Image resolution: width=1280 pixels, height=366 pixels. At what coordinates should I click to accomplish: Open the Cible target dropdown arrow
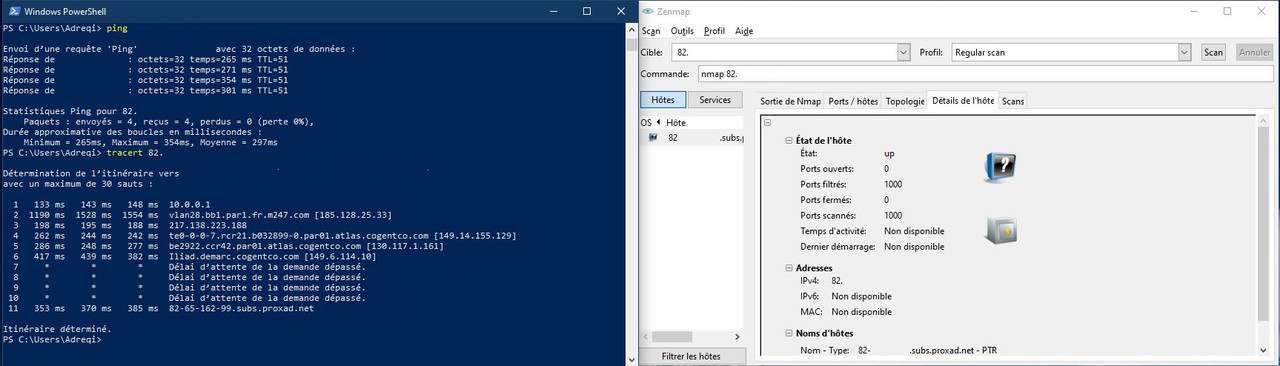point(903,52)
